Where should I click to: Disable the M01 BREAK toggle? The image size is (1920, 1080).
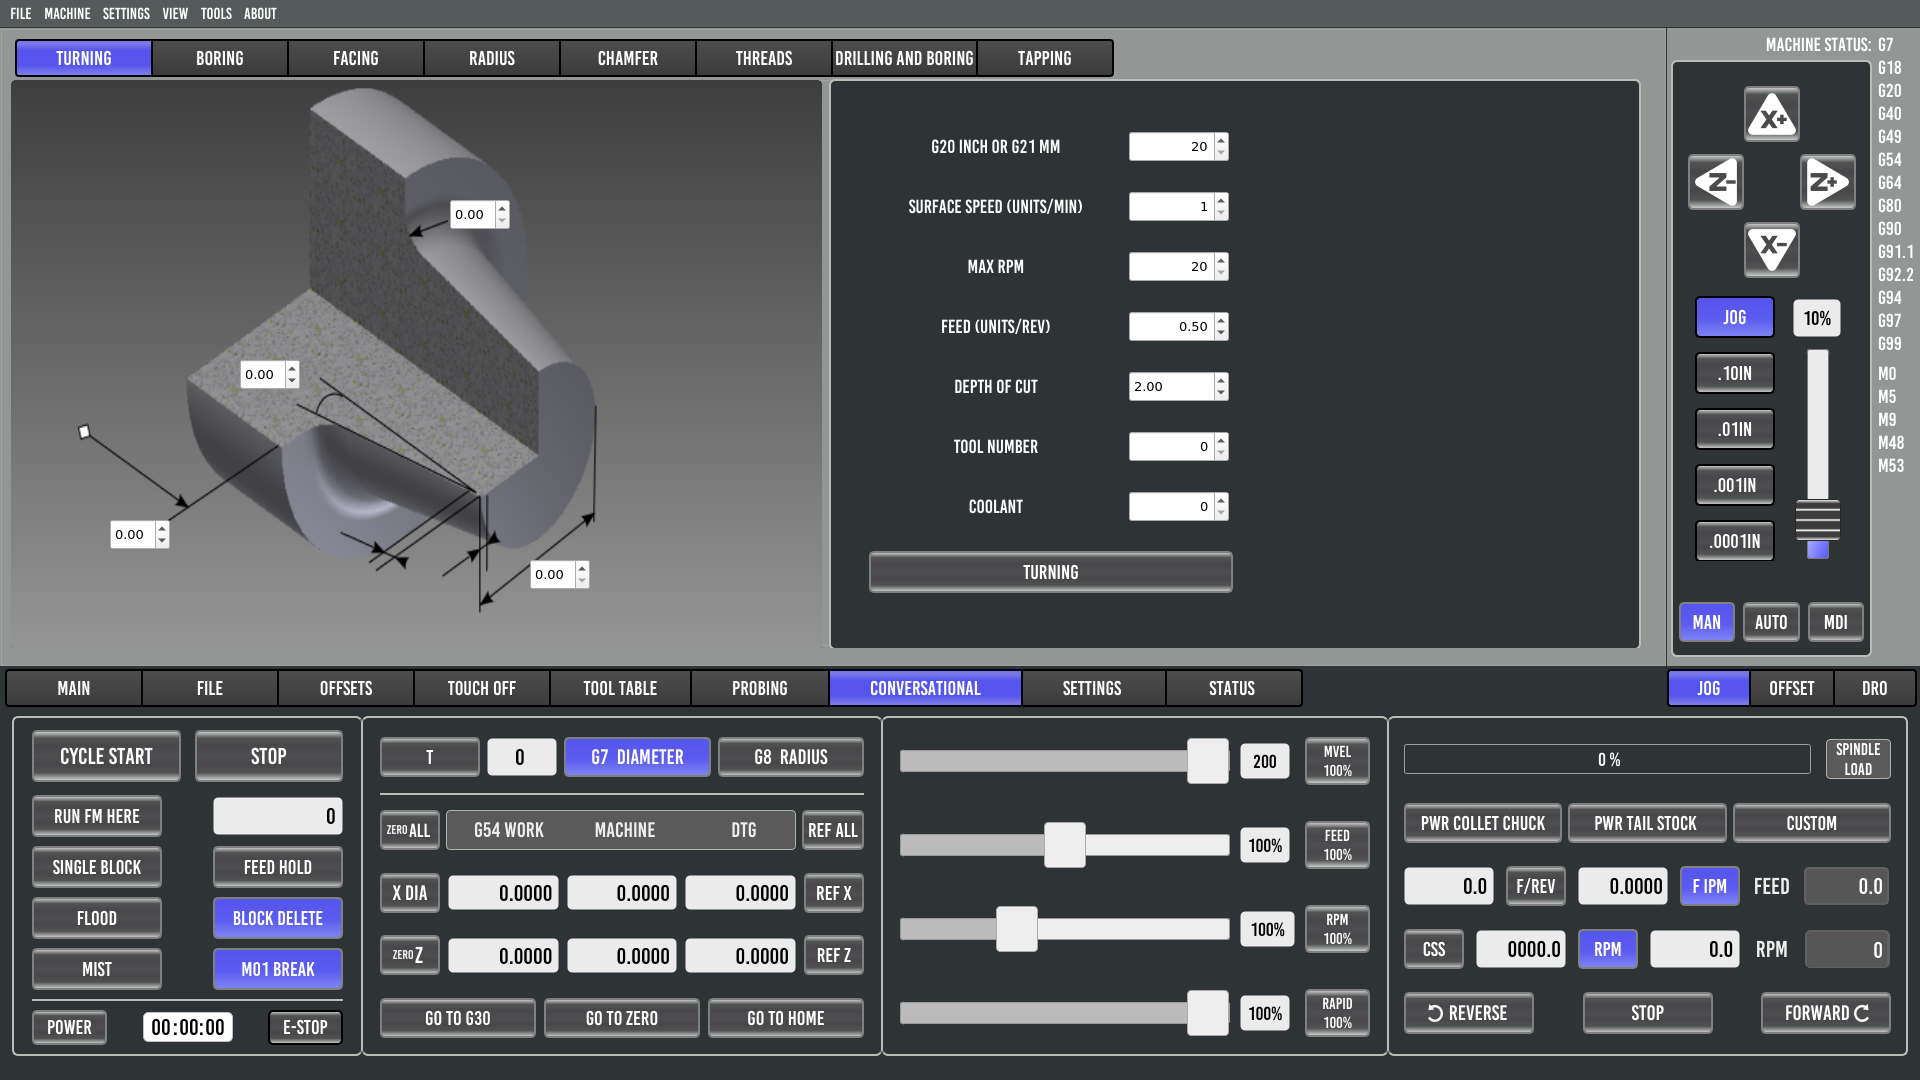(x=277, y=969)
